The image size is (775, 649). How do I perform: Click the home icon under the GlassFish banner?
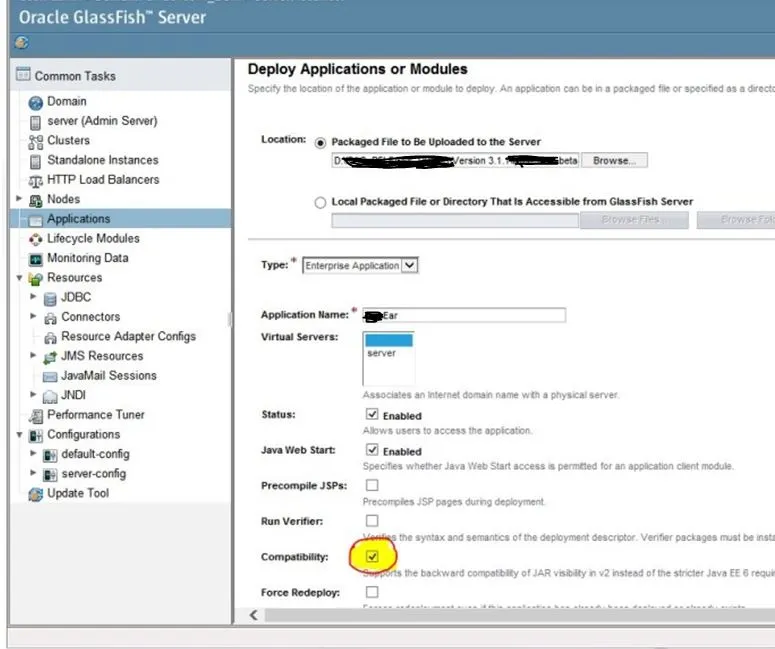21,43
